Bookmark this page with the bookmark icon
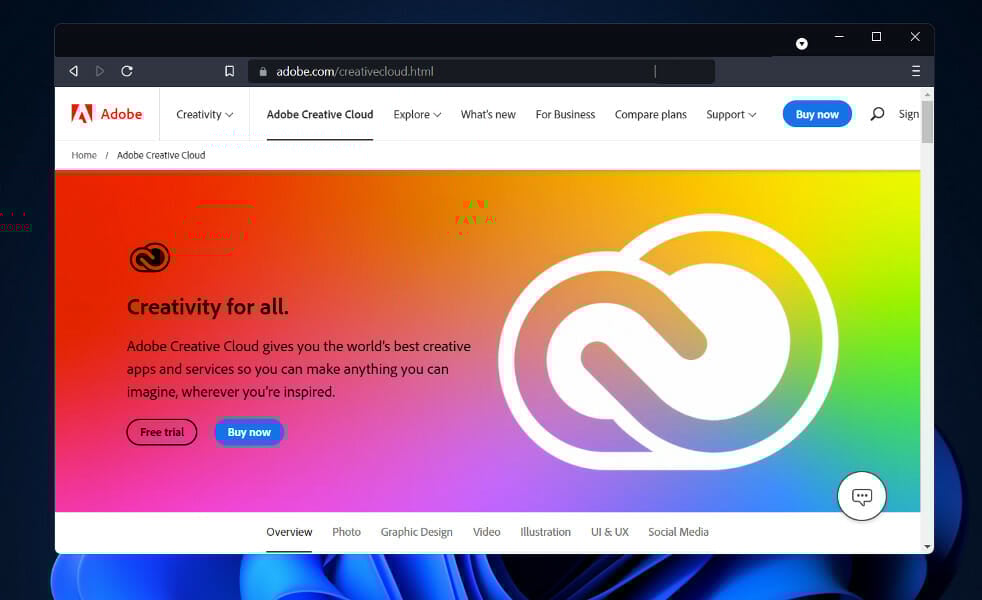This screenshot has width=982, height=600. pyautogui.click(x=230, y=71)
